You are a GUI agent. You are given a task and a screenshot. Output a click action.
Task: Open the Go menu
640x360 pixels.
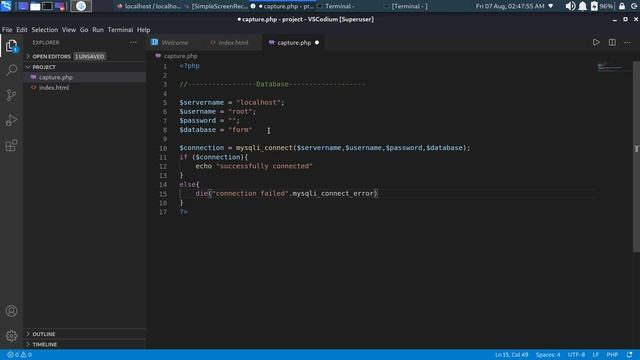tap(84, 30)
